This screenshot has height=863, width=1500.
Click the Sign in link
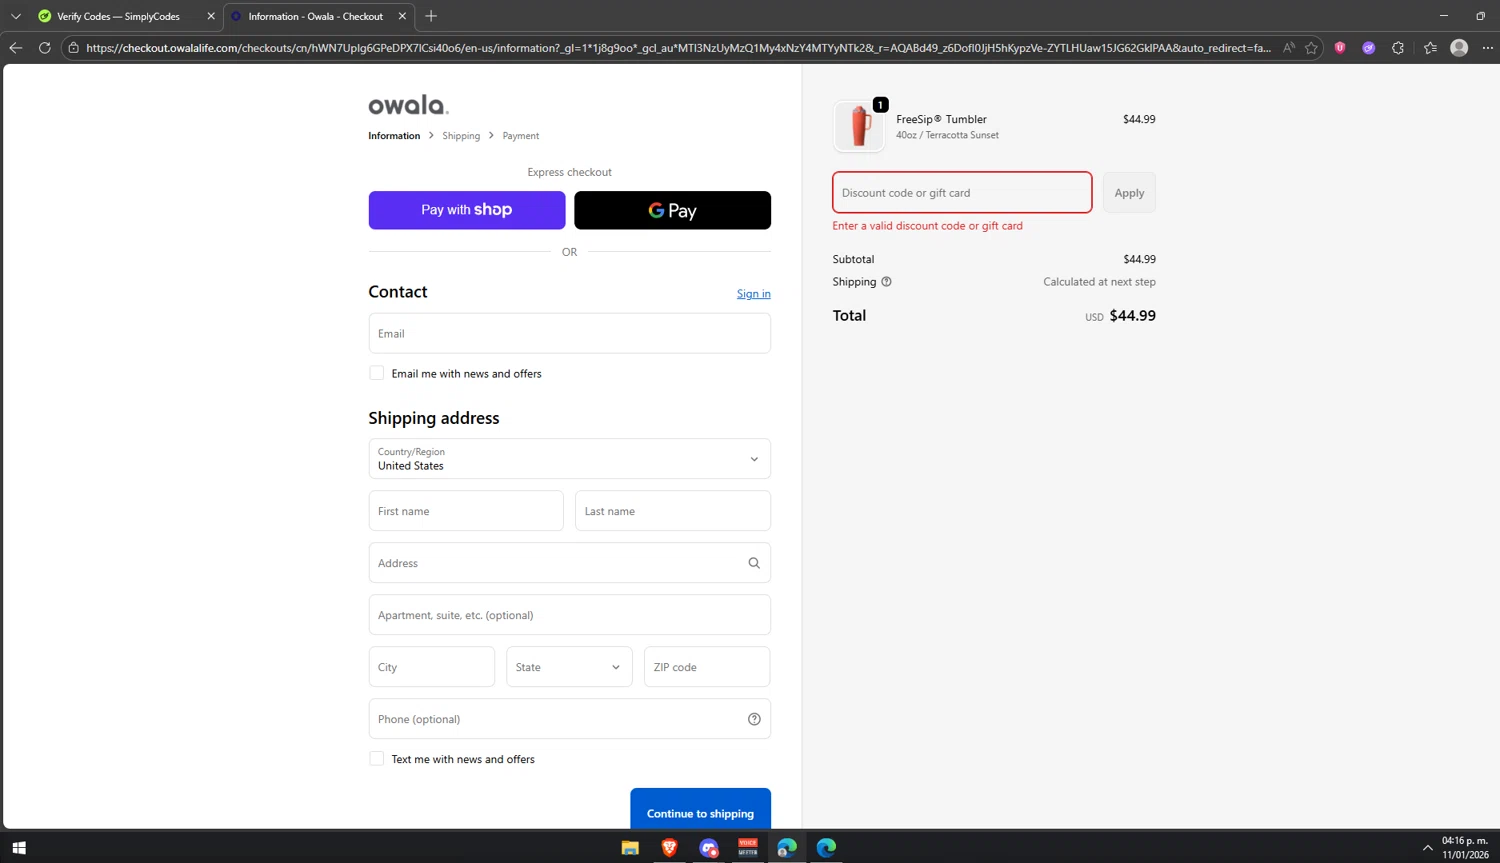tap(753, 294)
